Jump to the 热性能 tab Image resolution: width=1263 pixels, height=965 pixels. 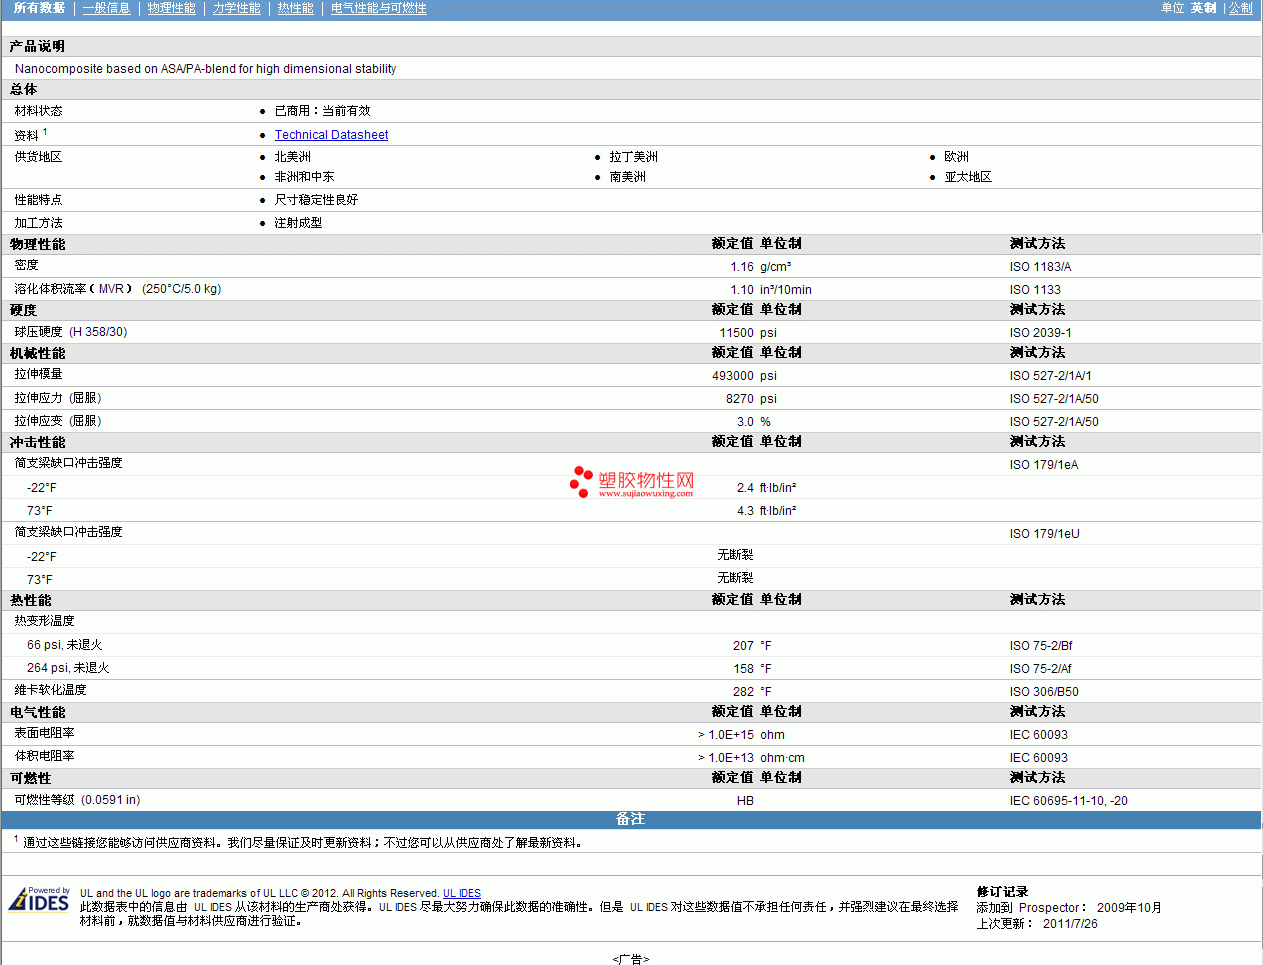(x=295, y=8)
